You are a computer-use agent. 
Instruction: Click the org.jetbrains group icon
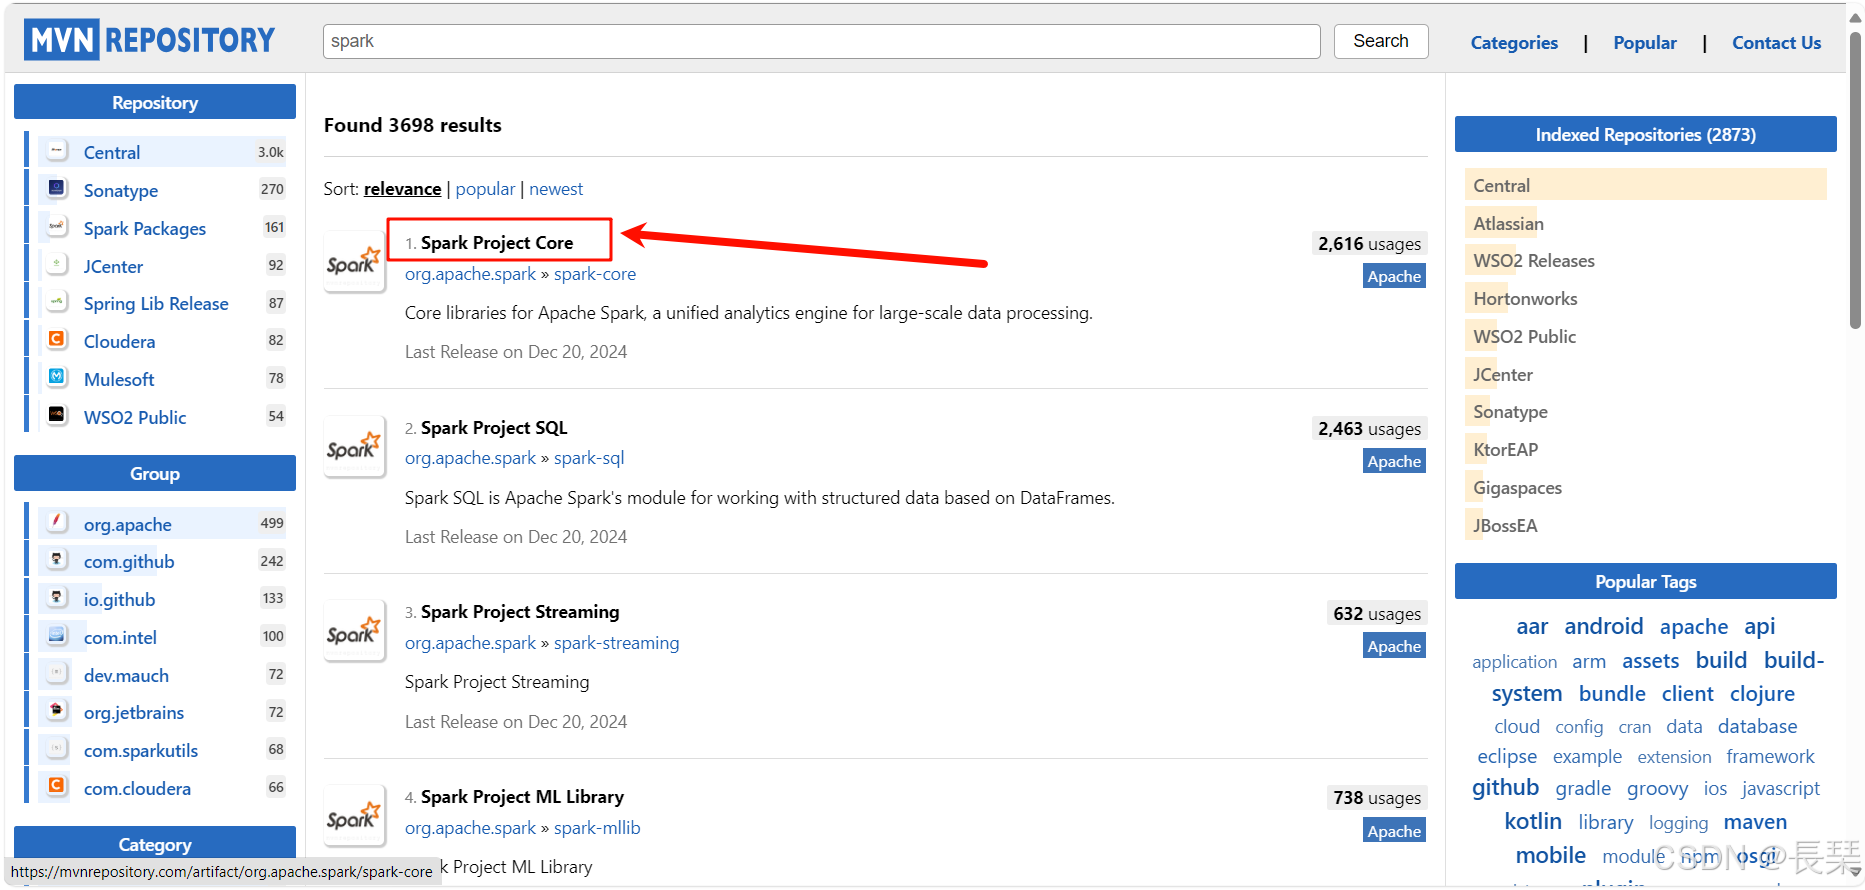tap(57, 711)
